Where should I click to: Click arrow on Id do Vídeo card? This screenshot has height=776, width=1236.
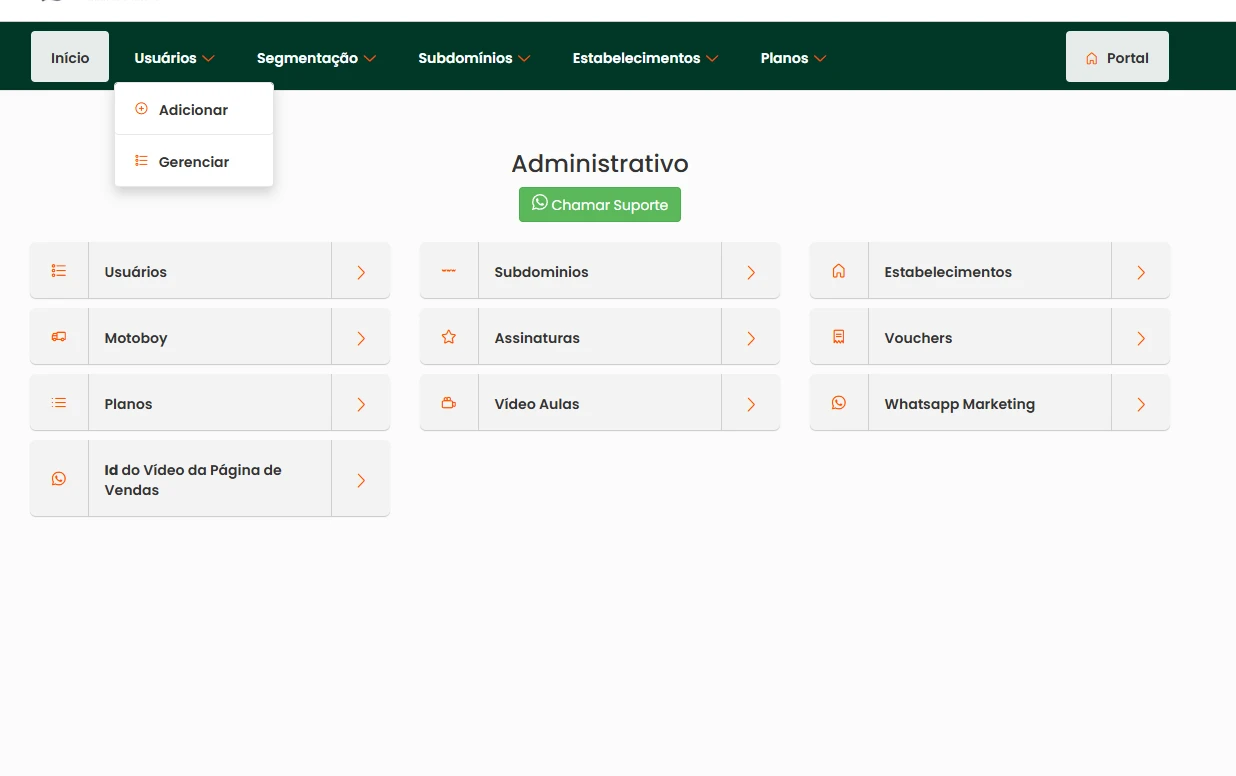361,480
